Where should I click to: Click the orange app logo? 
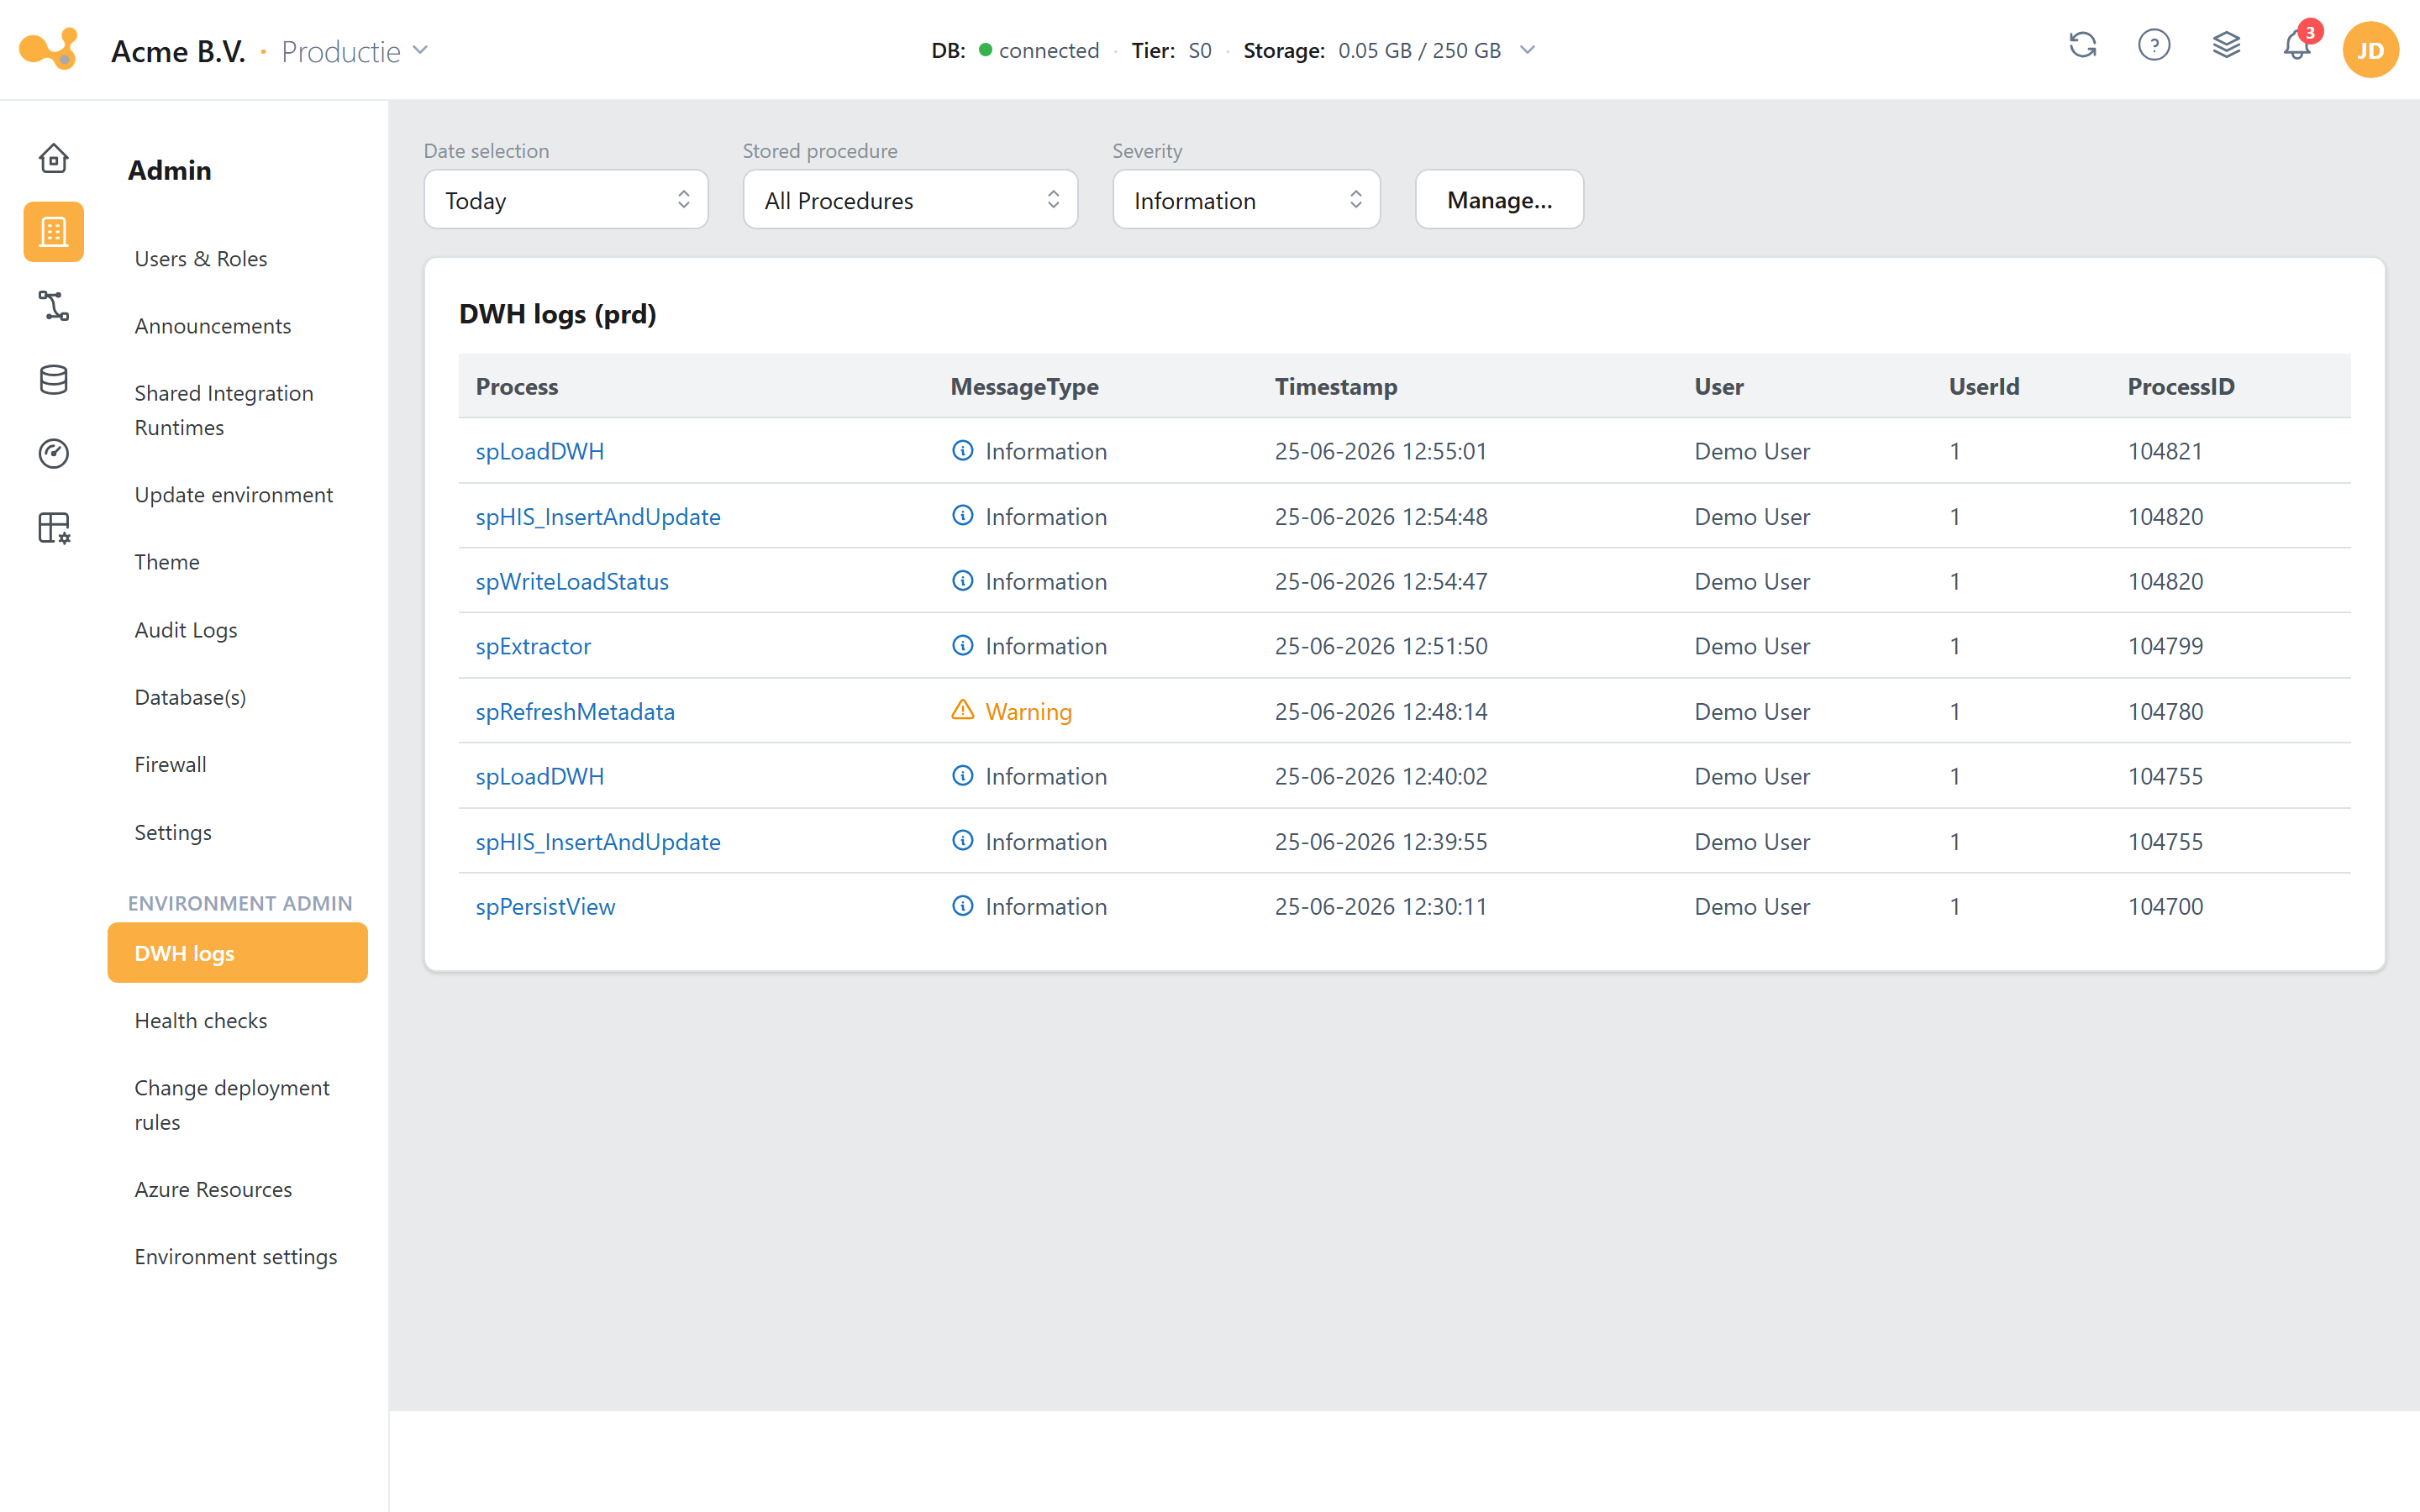point(48,49)
